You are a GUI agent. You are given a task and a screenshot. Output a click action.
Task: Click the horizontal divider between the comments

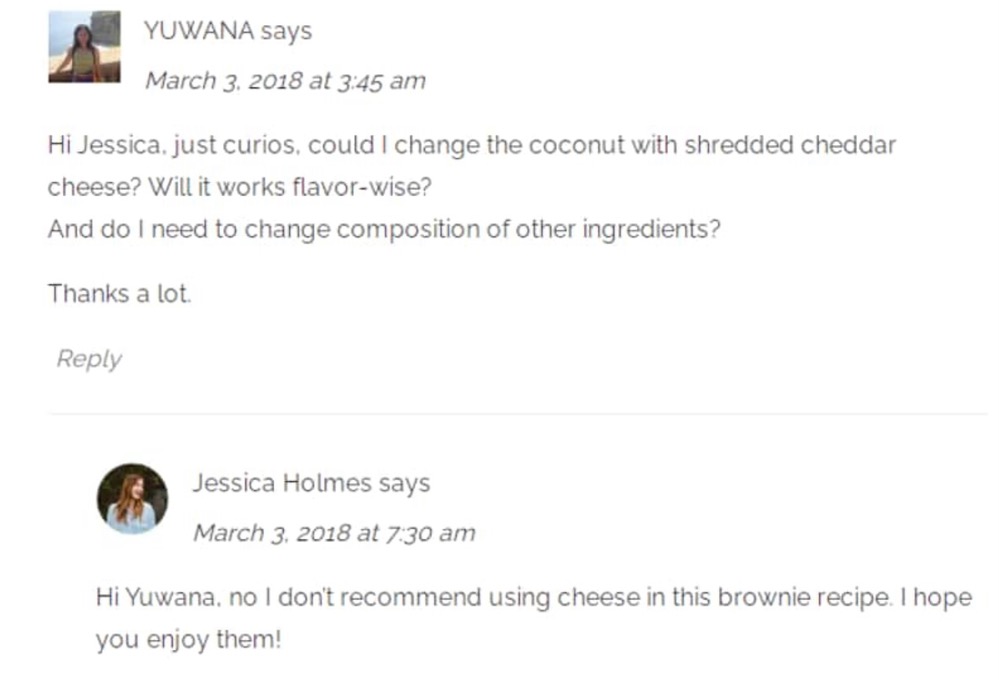coord(517,413)
